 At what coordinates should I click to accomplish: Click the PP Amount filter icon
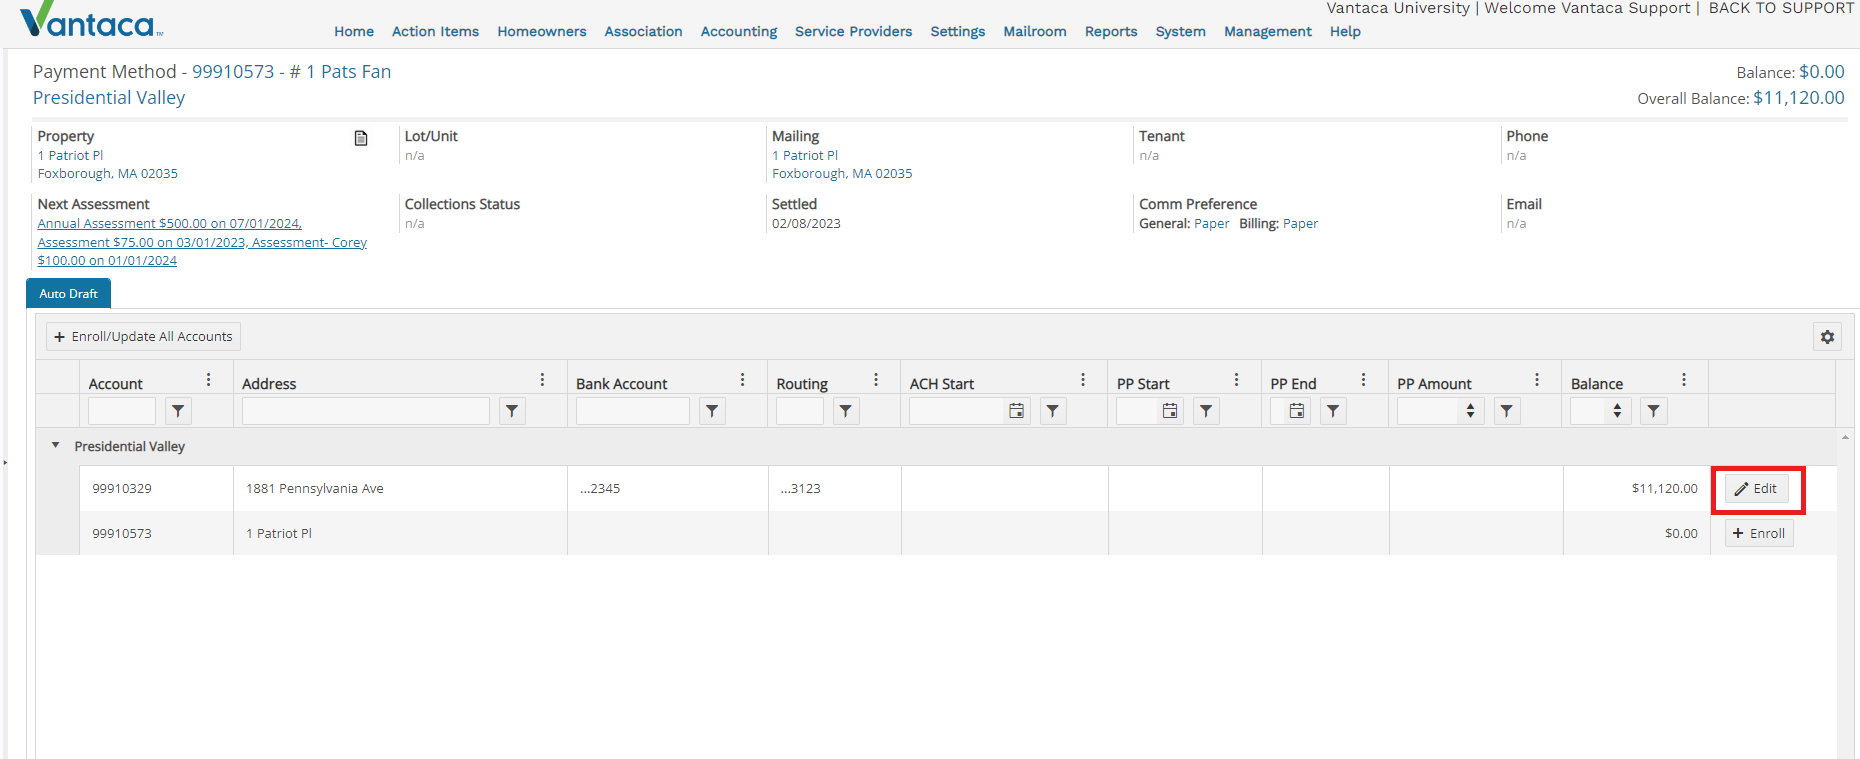(x=1507, y=411)
